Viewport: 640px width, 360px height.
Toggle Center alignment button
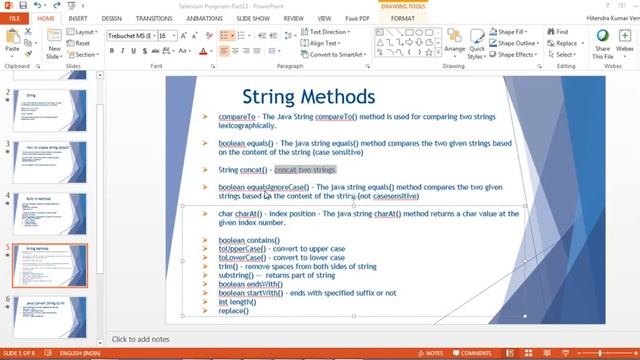pos(235,51)
